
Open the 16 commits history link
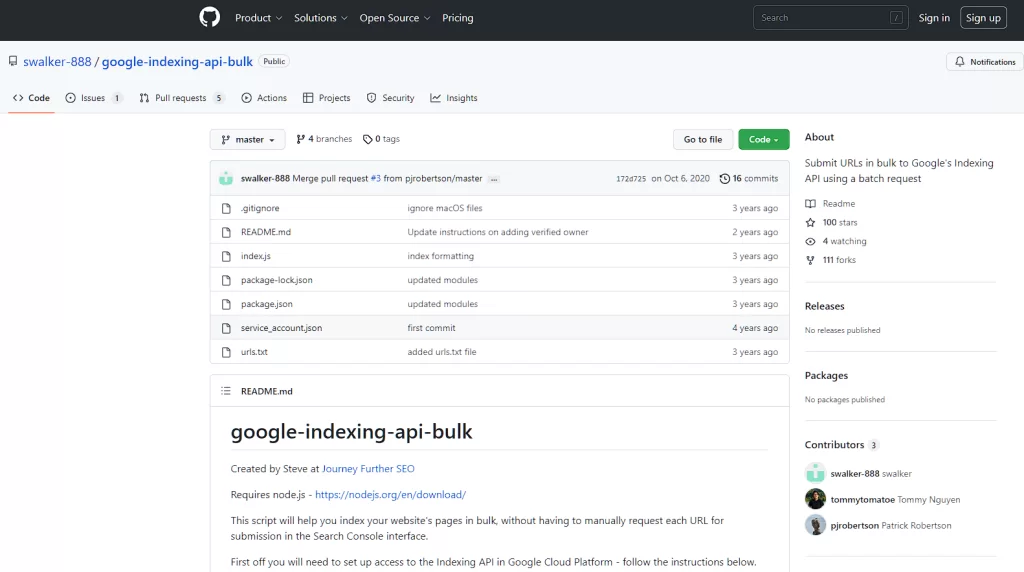click(x=749, y=178)
